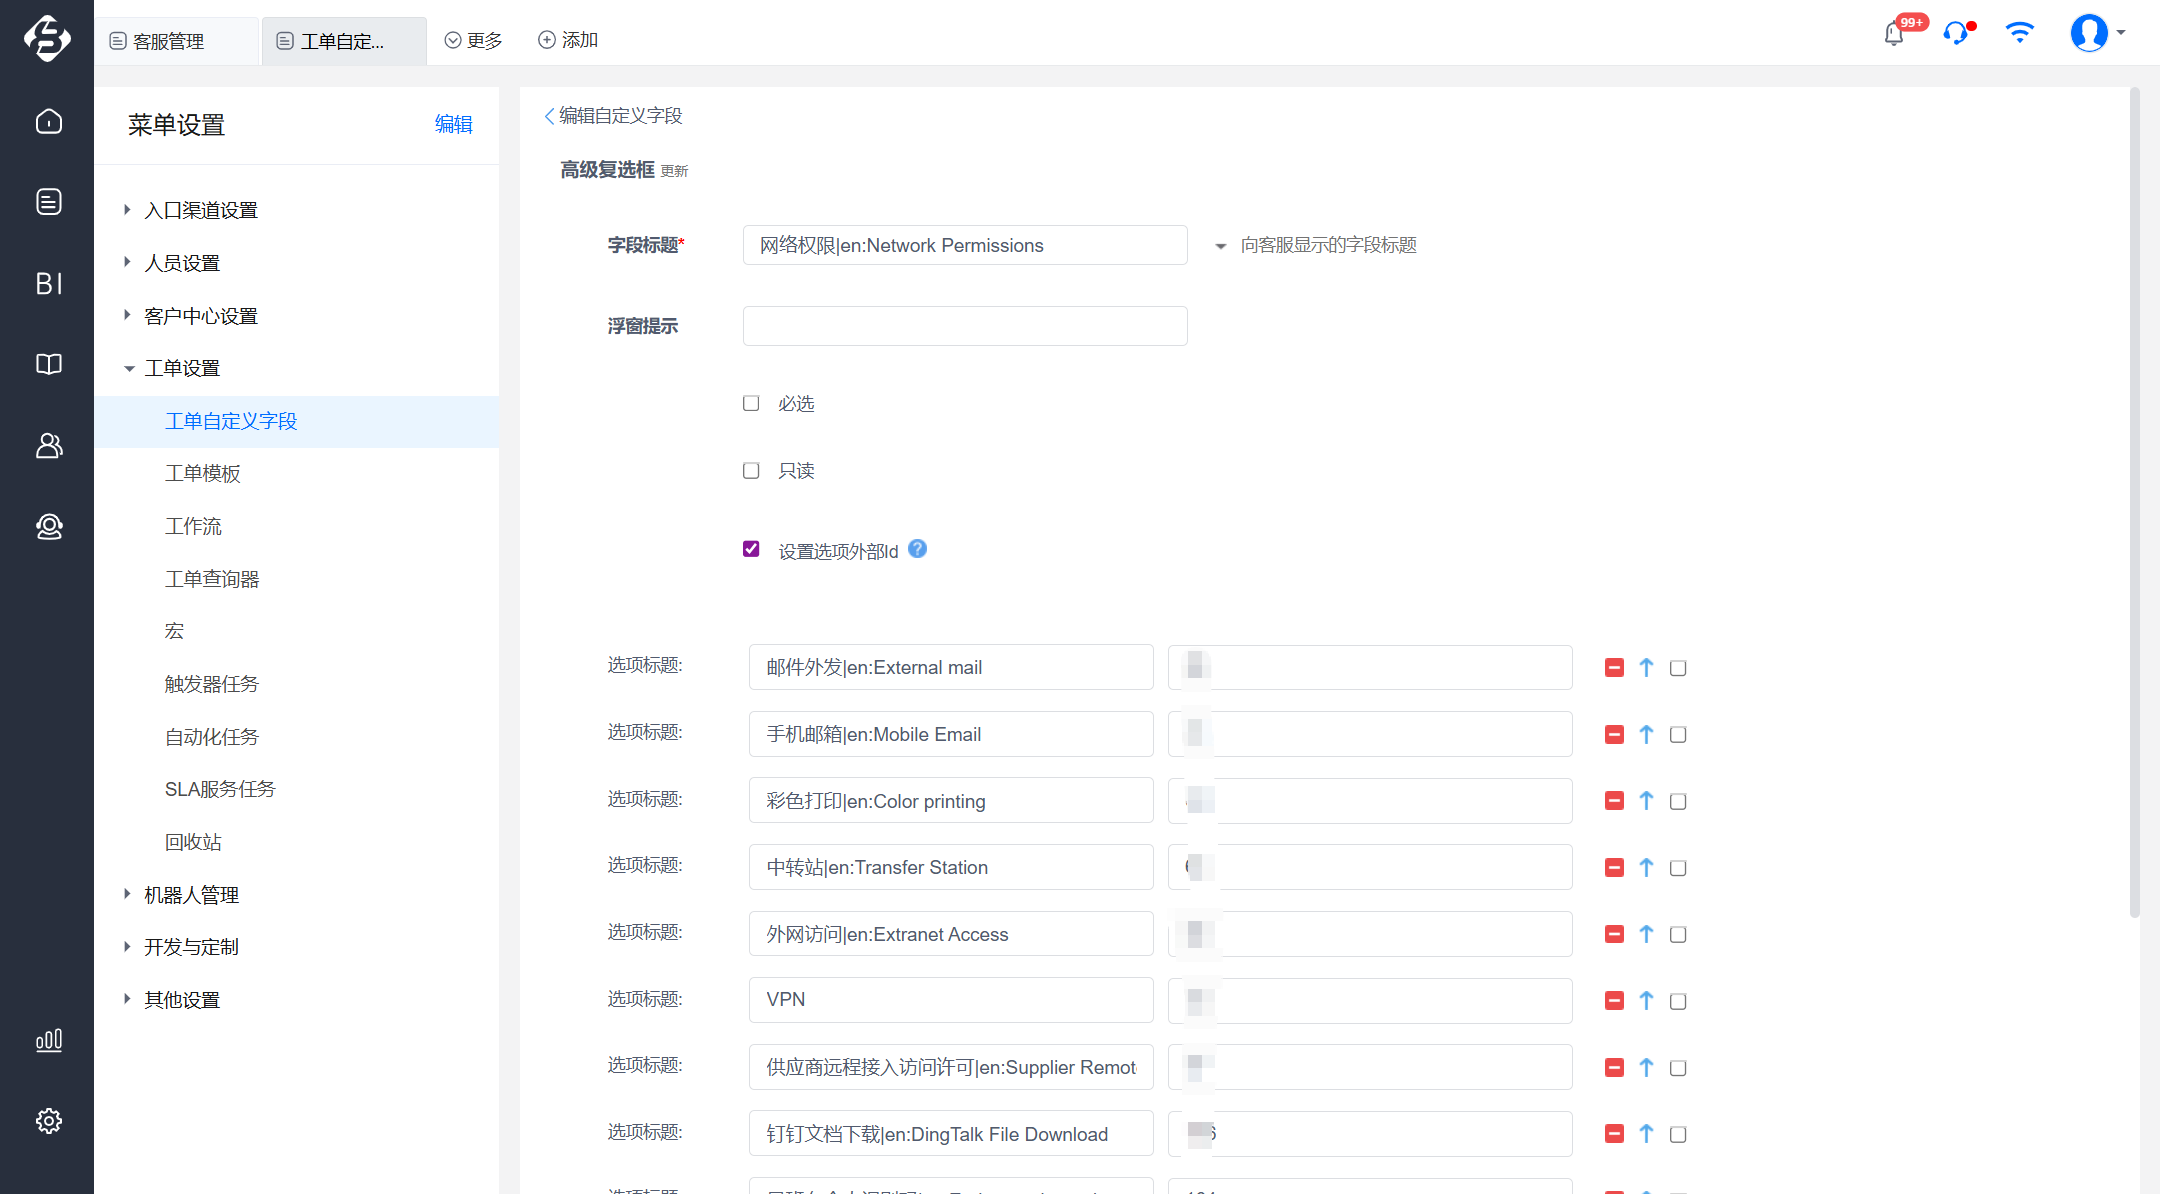This screenshot has width=2160, height=1194.
Task: Open the user avatar dropdown arrow
Action: click(x=2121, y=33)
